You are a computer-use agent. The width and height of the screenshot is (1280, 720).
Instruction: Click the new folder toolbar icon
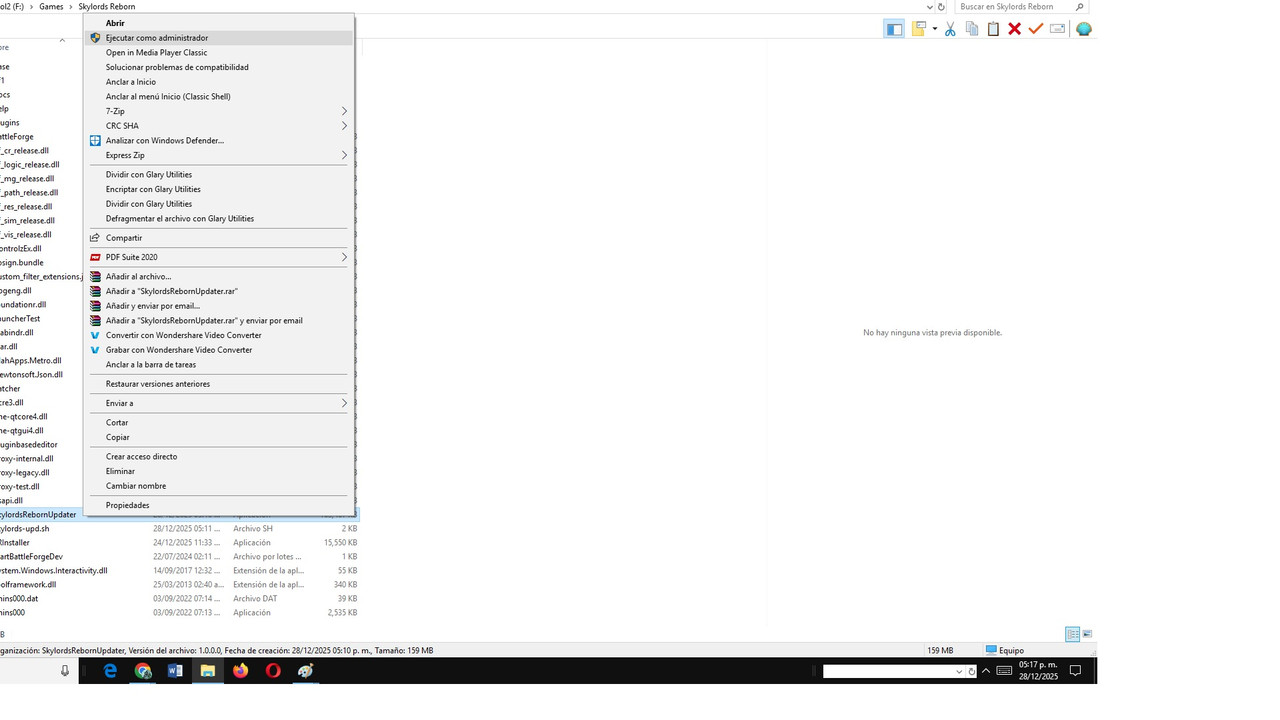pyautogui.click(x=918, y=29)
